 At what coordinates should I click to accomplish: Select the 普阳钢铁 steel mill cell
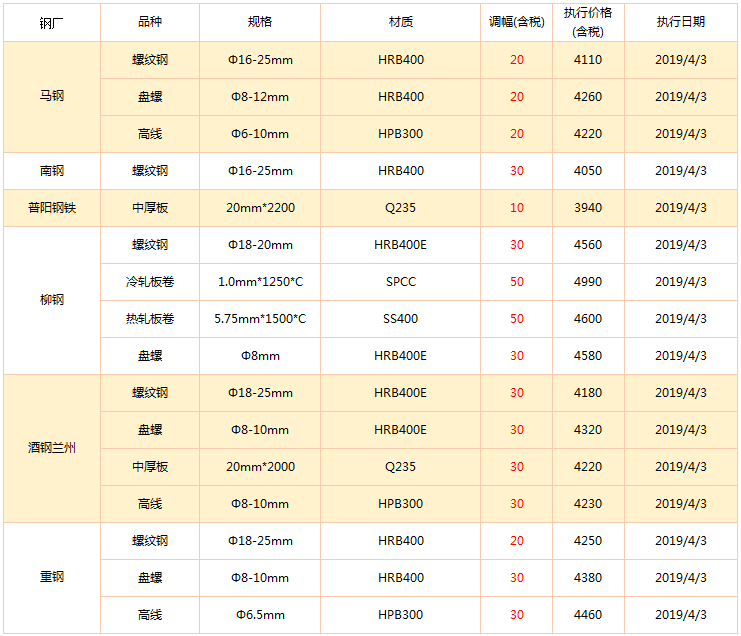(x=52, y=208)
